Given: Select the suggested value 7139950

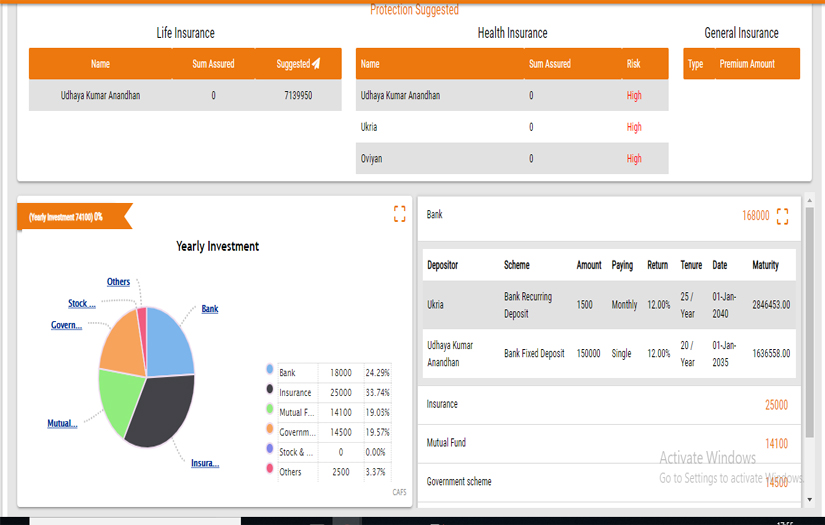Looking at the screenshot, I should 298,96.
